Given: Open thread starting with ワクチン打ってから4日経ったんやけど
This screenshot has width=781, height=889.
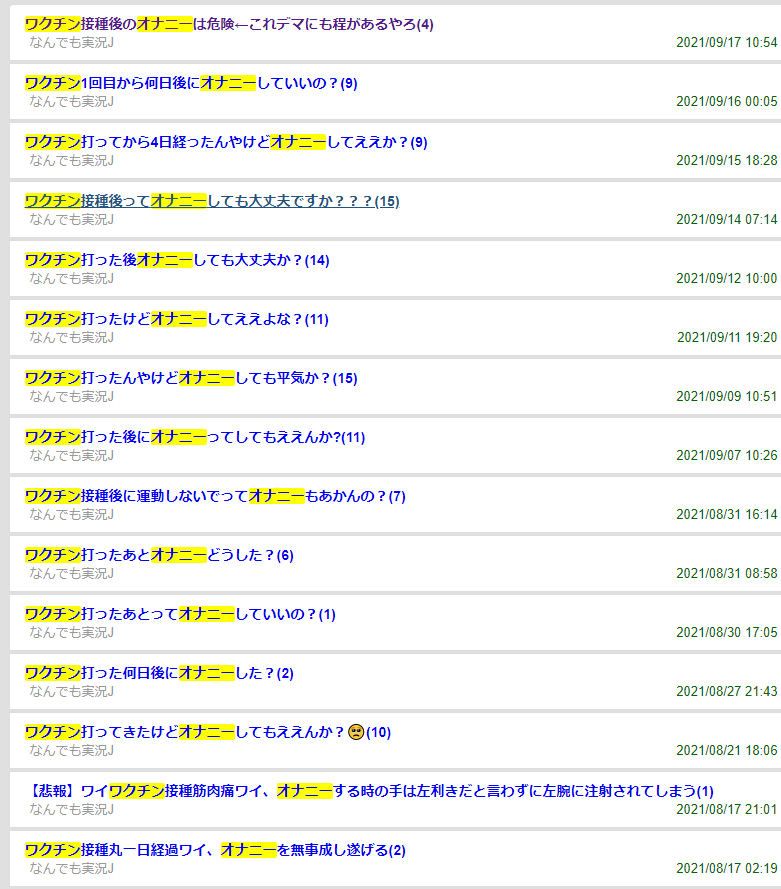Looking at the screenshot, I should click(225, 142).
